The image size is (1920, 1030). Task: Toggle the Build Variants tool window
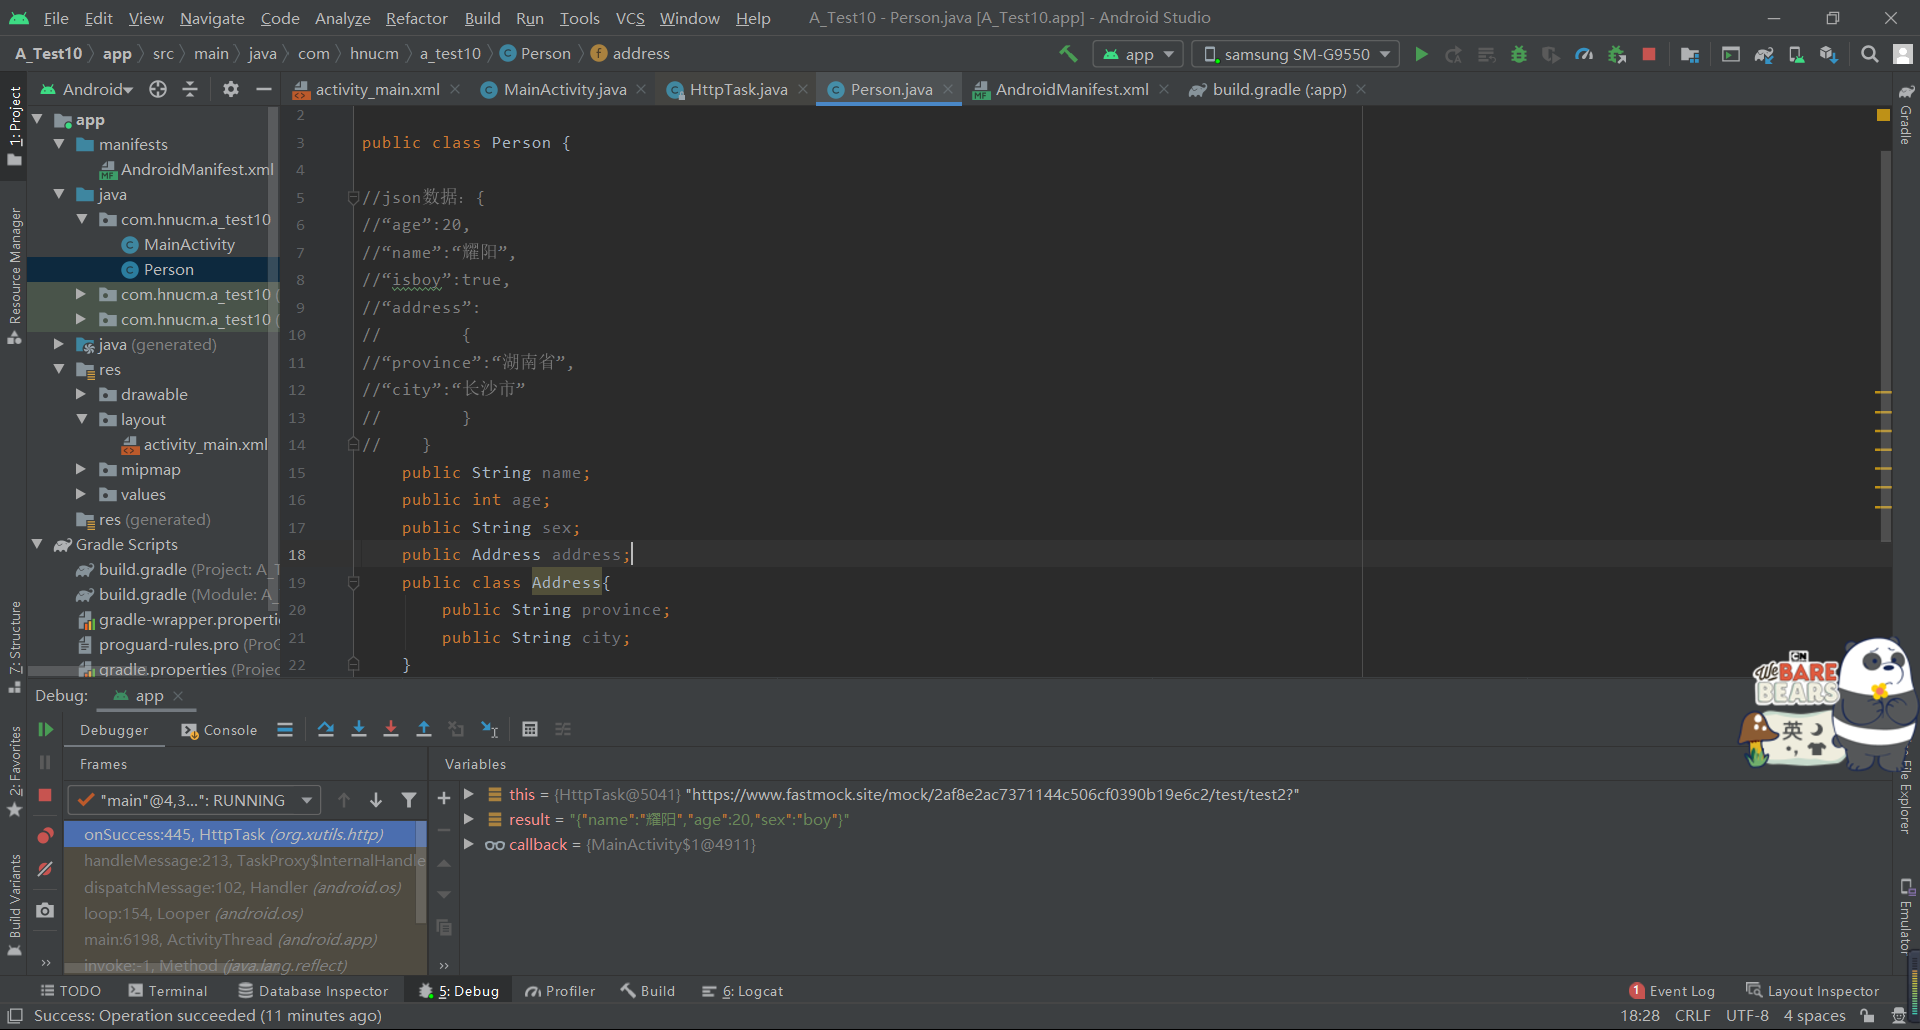click(14, 905)
